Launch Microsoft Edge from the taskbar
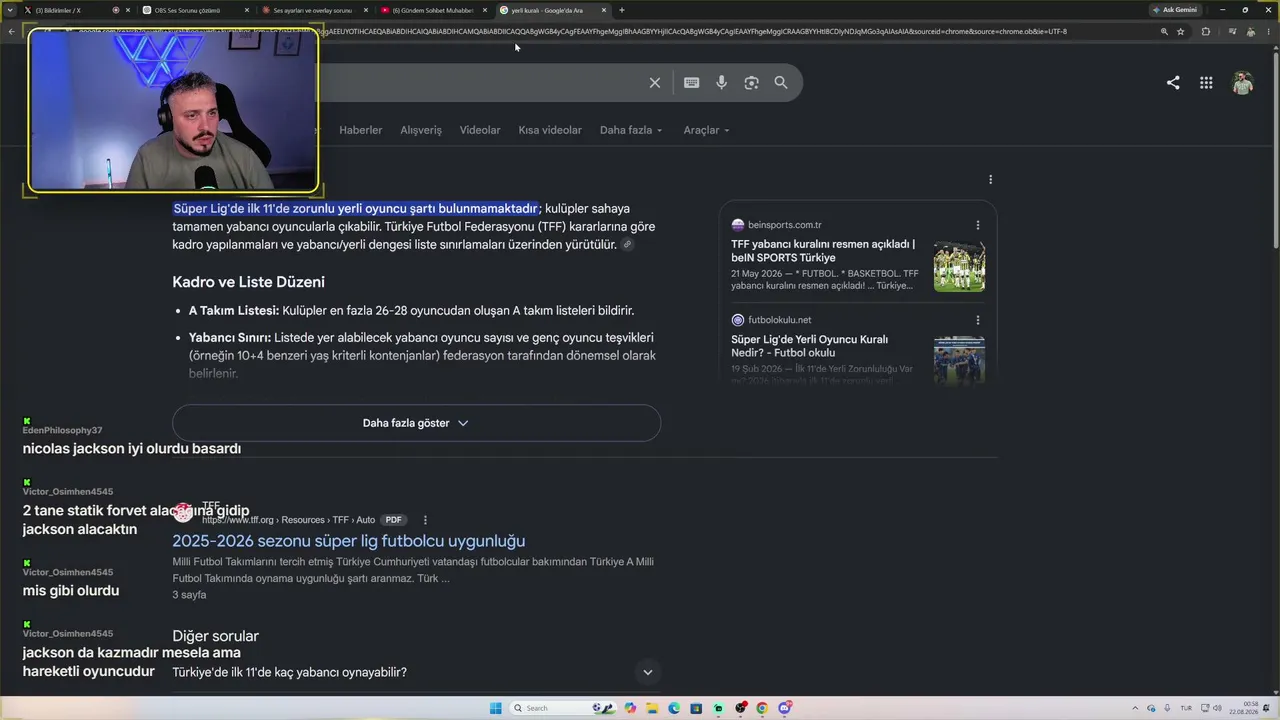Image resolution: width=1280 pixels, height=720 pixels. 674,708
